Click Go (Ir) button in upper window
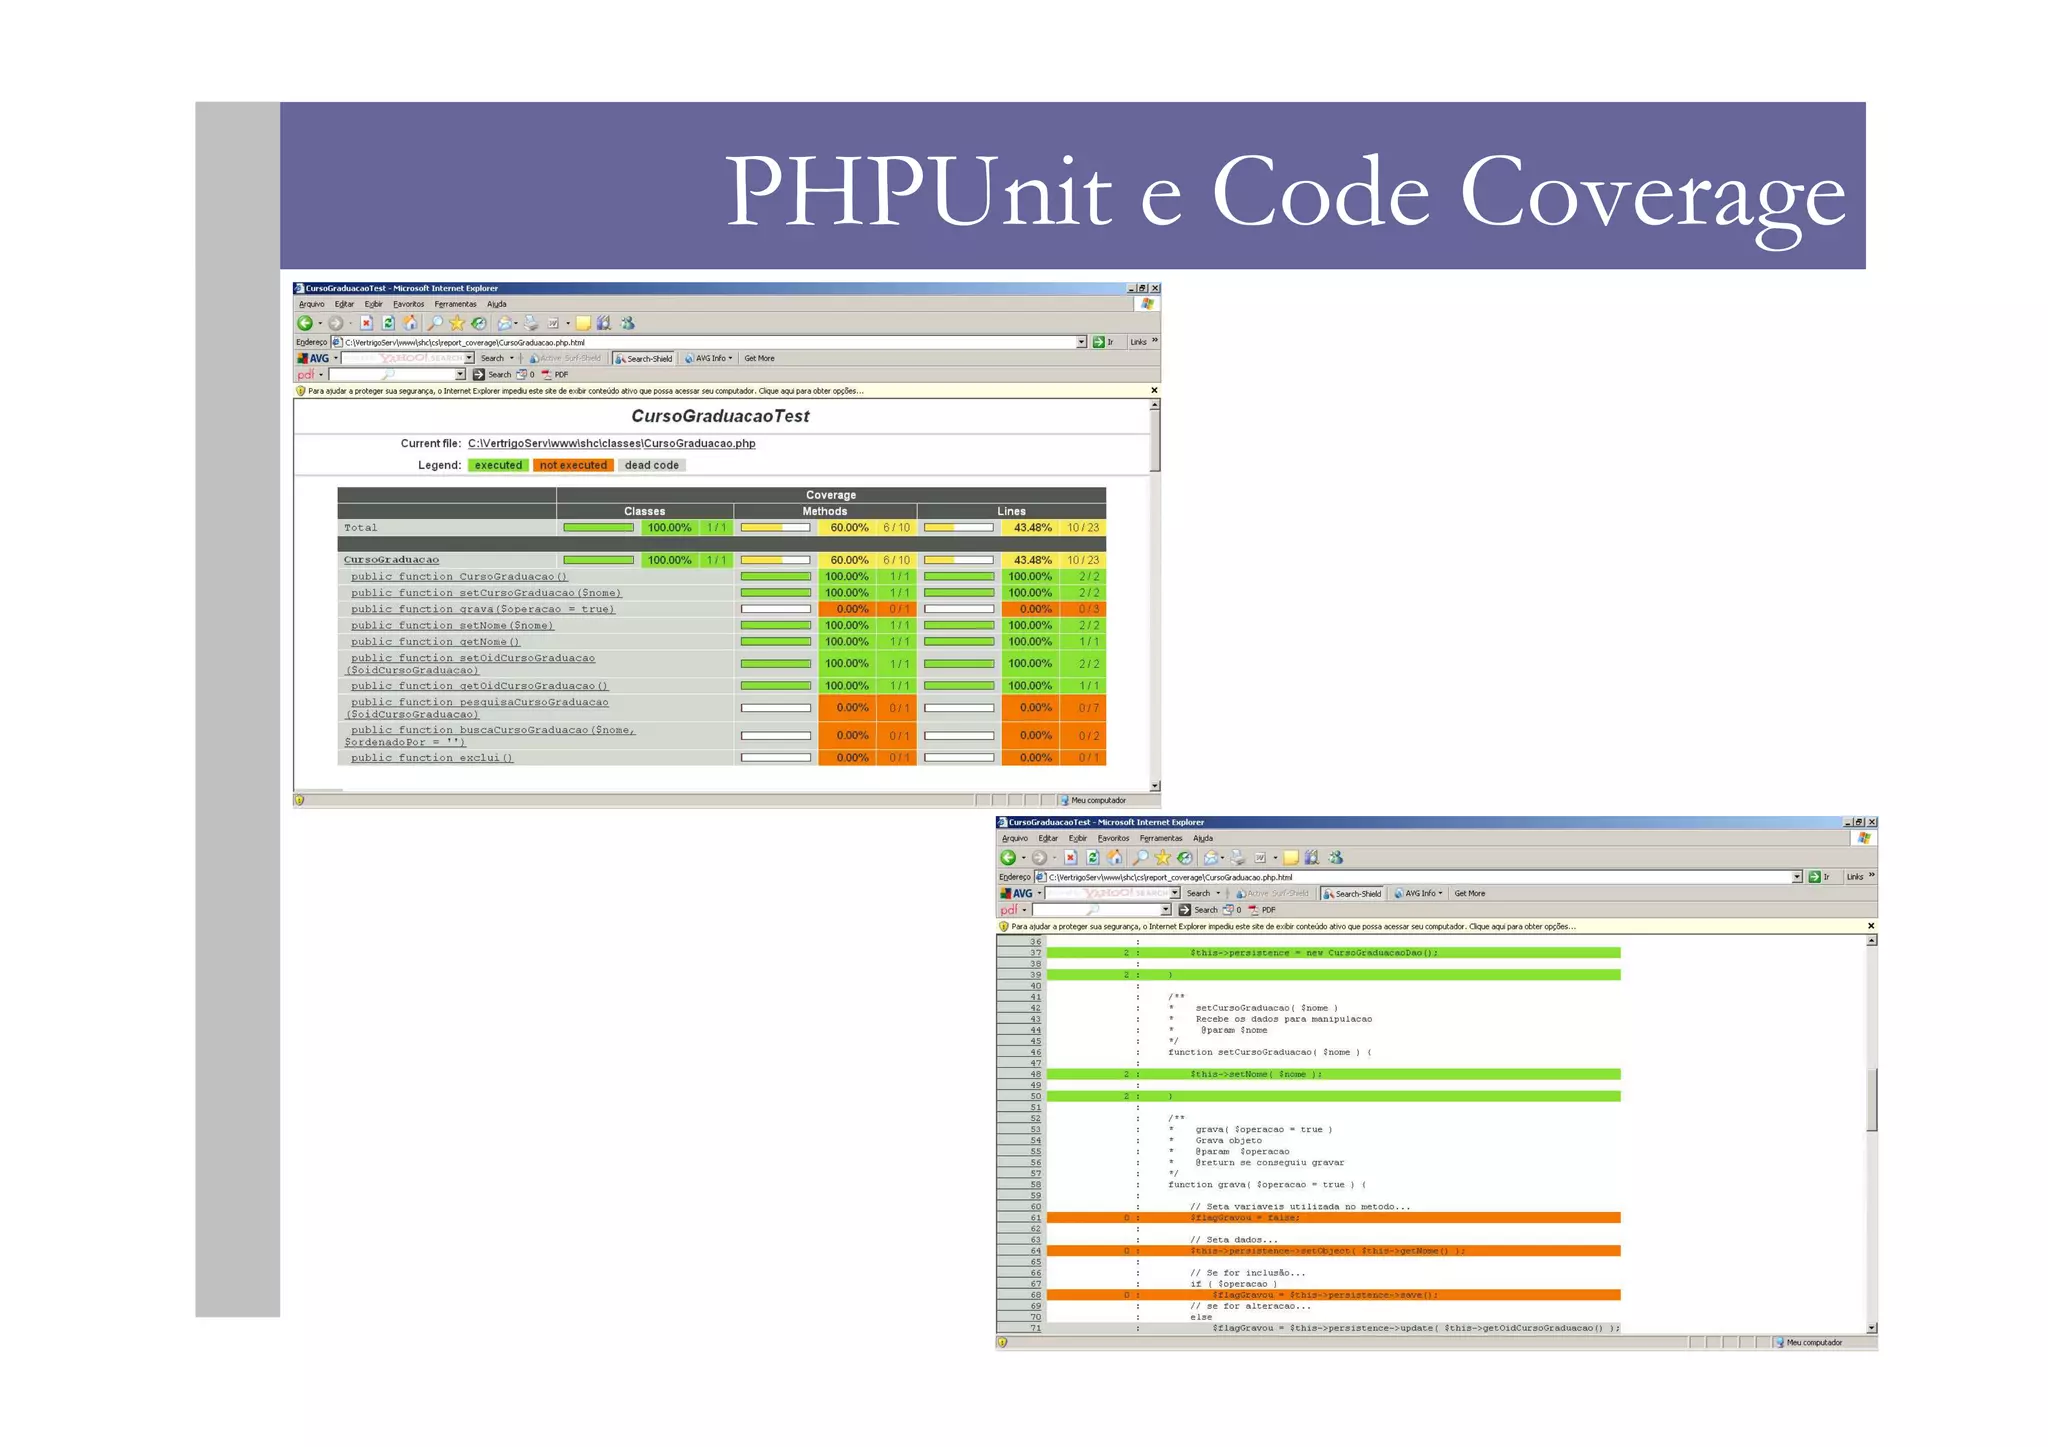The width and height of the screenshot is (2048, 1447). (1104, 342)
